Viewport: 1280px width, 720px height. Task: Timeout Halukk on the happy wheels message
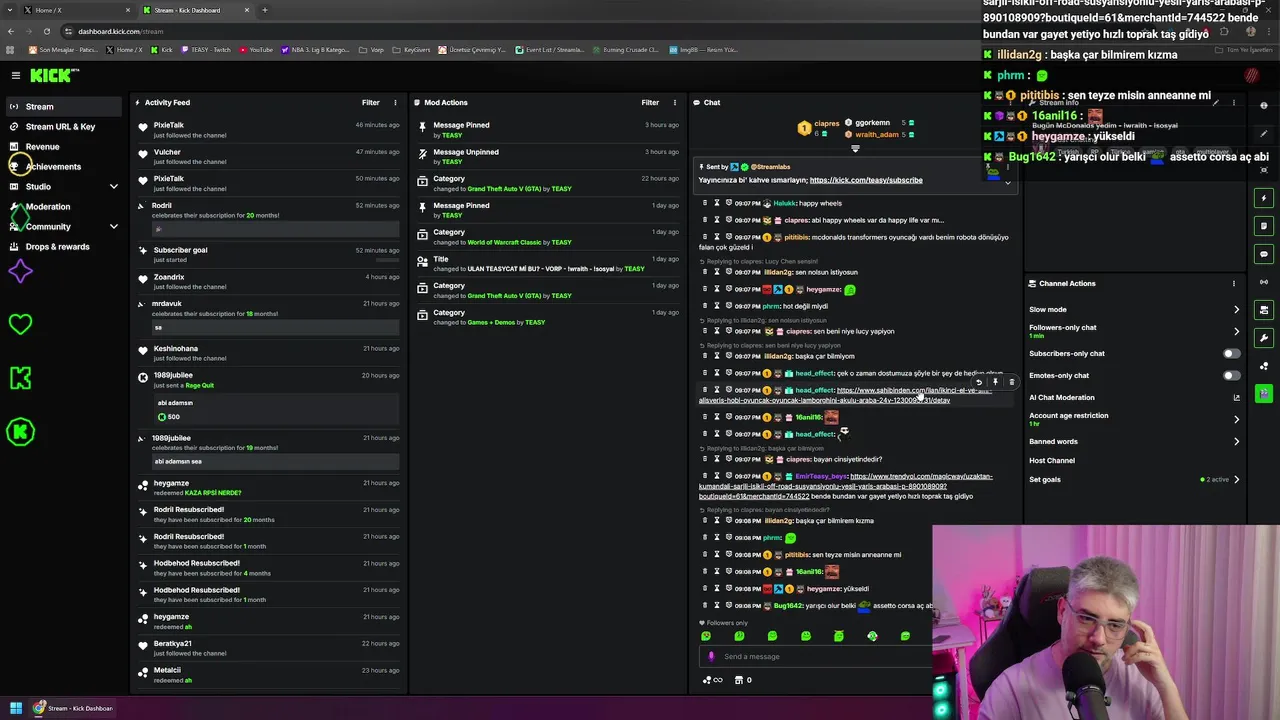pos(717,203)
